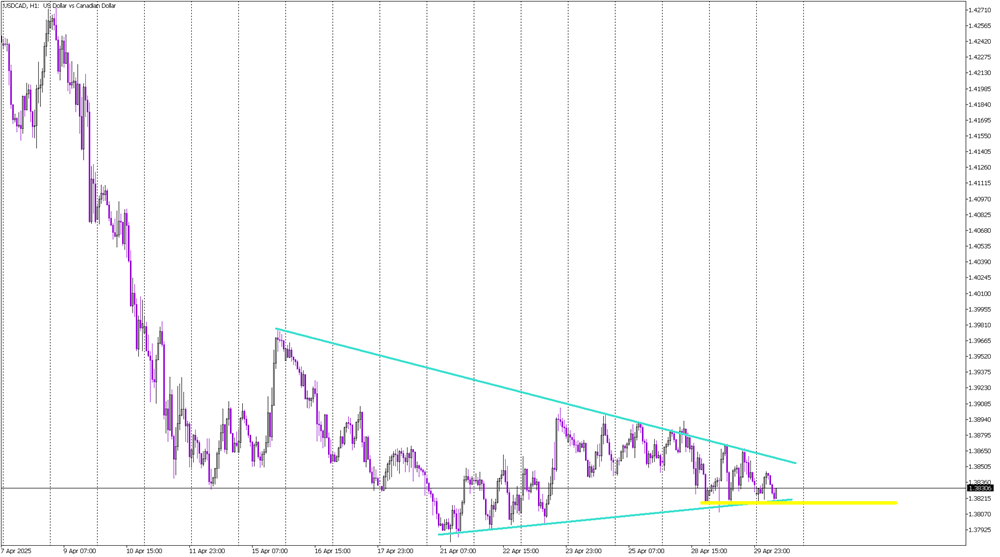
Task: Click the 1.39085 price level label
Action: (980, 404)
